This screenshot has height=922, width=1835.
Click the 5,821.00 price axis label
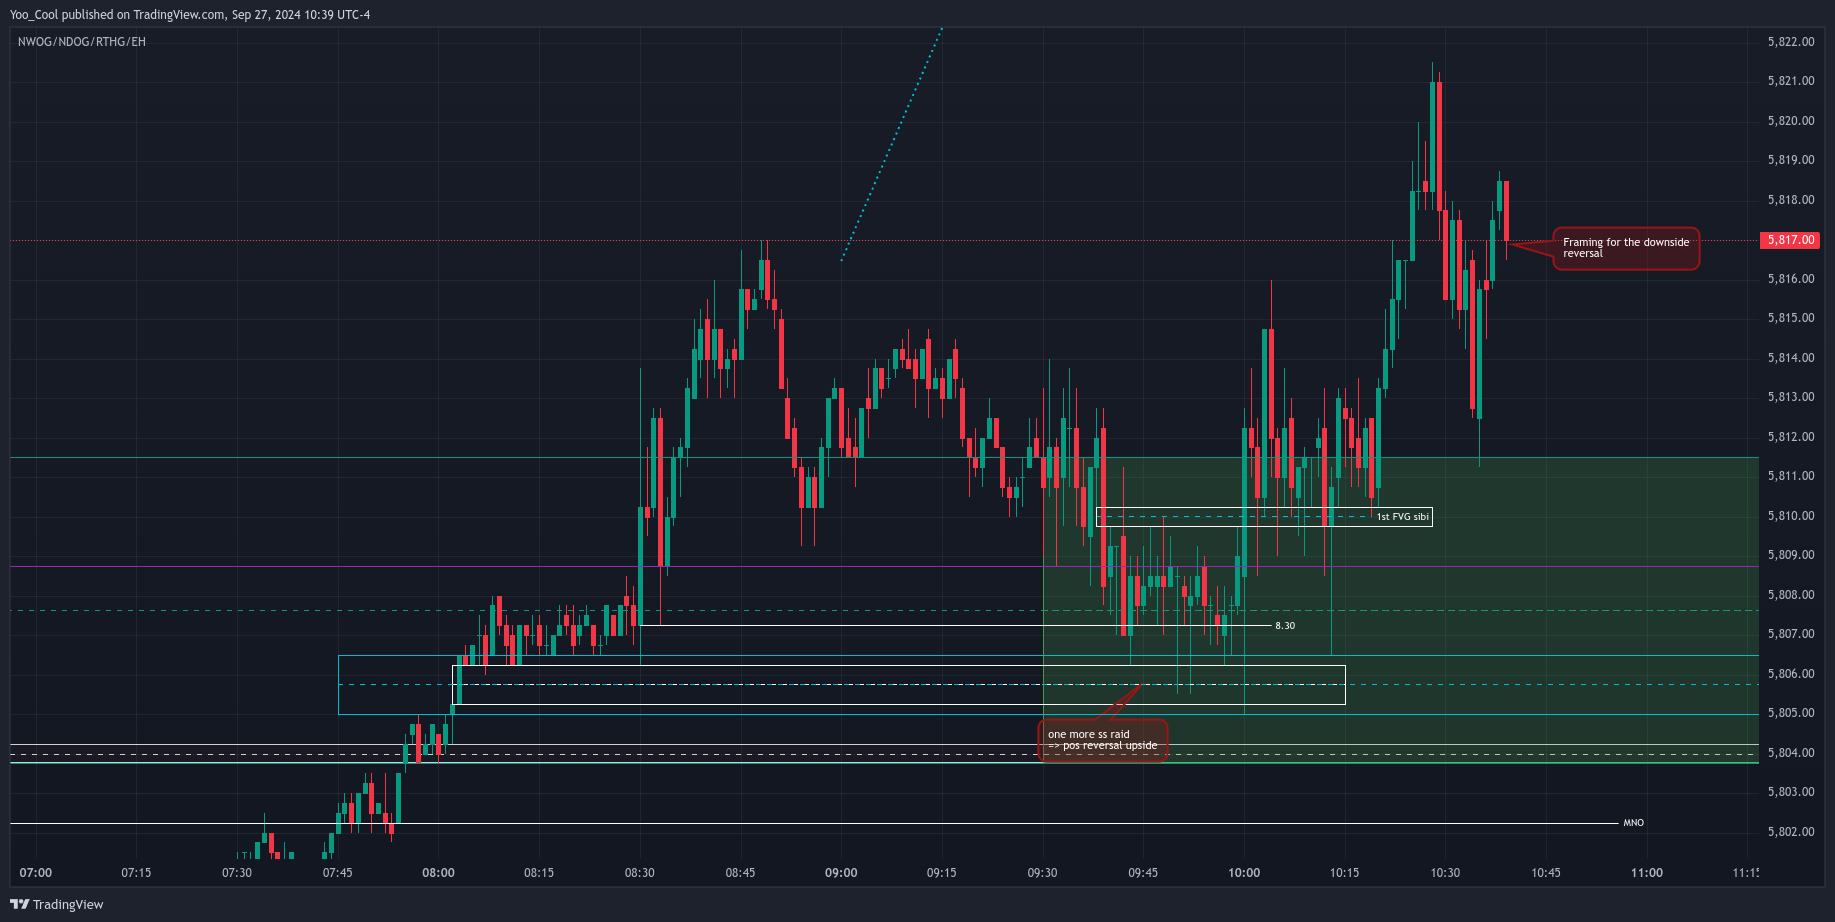click(1791, 81)
